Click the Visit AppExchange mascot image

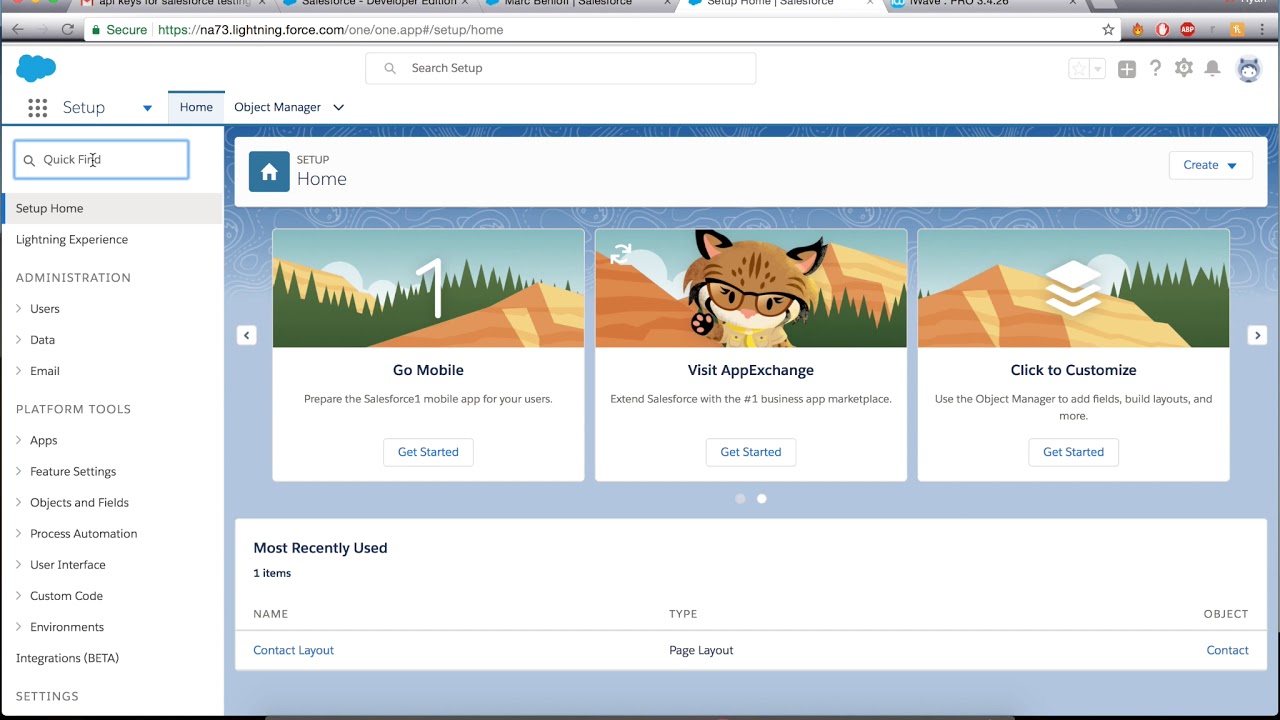751,288
